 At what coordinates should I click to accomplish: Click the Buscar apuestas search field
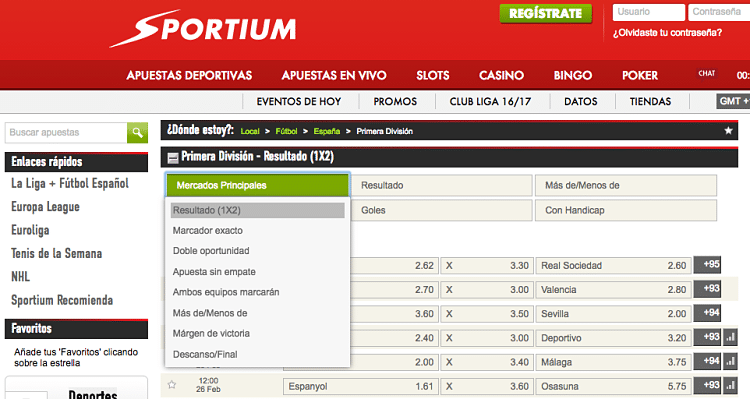(x=66, y=133)
